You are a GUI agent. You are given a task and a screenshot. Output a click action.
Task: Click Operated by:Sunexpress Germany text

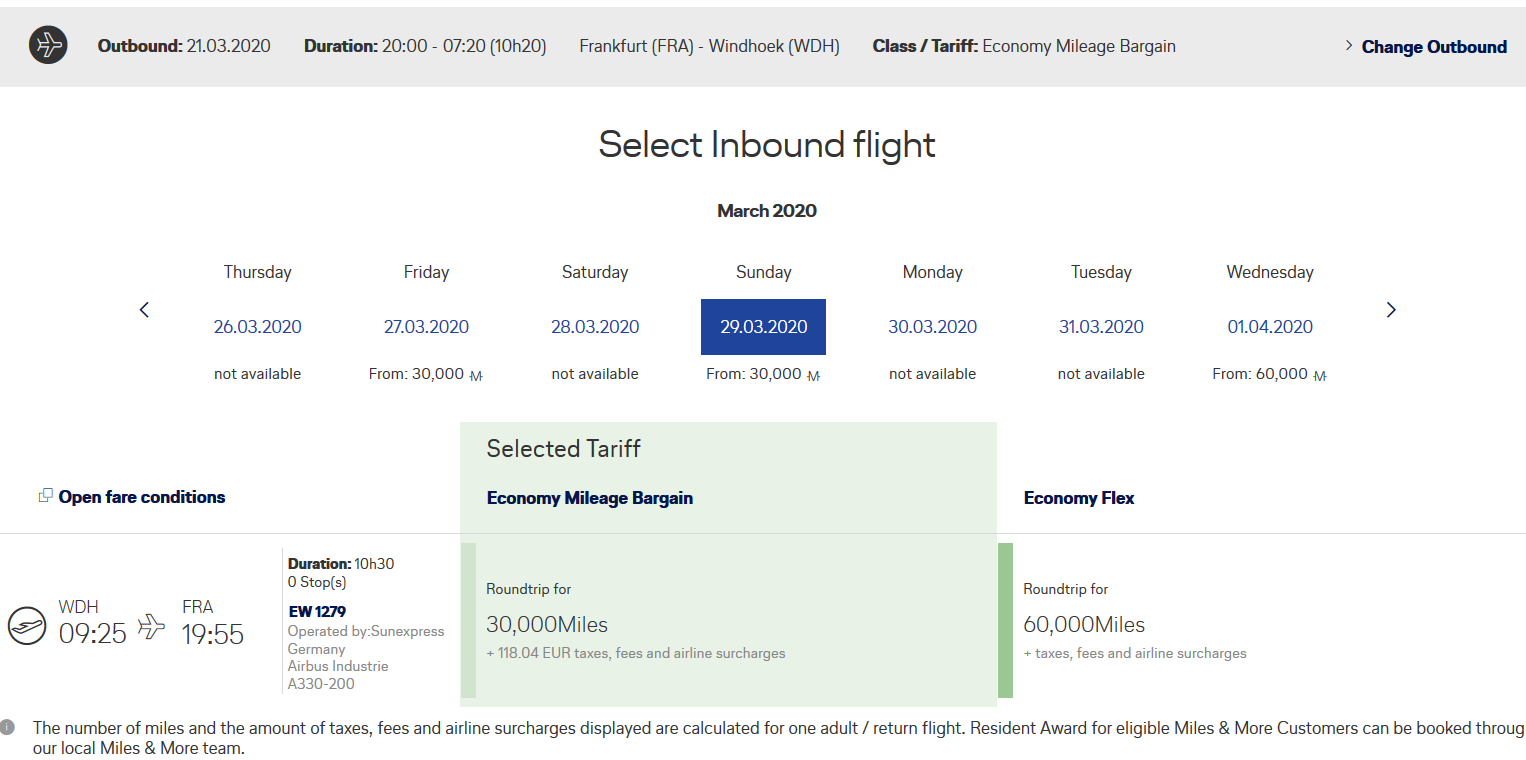point(366,640)
